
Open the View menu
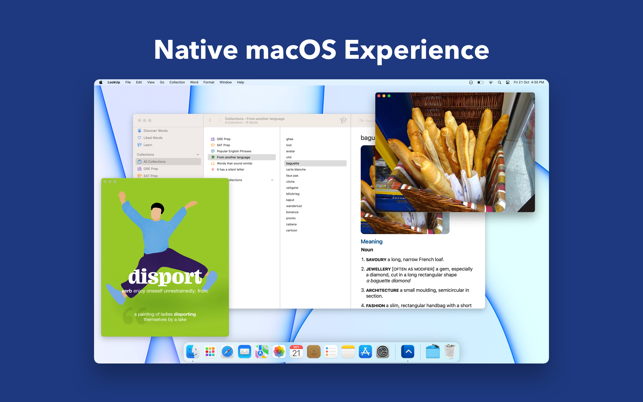click(x=151, y=82)
